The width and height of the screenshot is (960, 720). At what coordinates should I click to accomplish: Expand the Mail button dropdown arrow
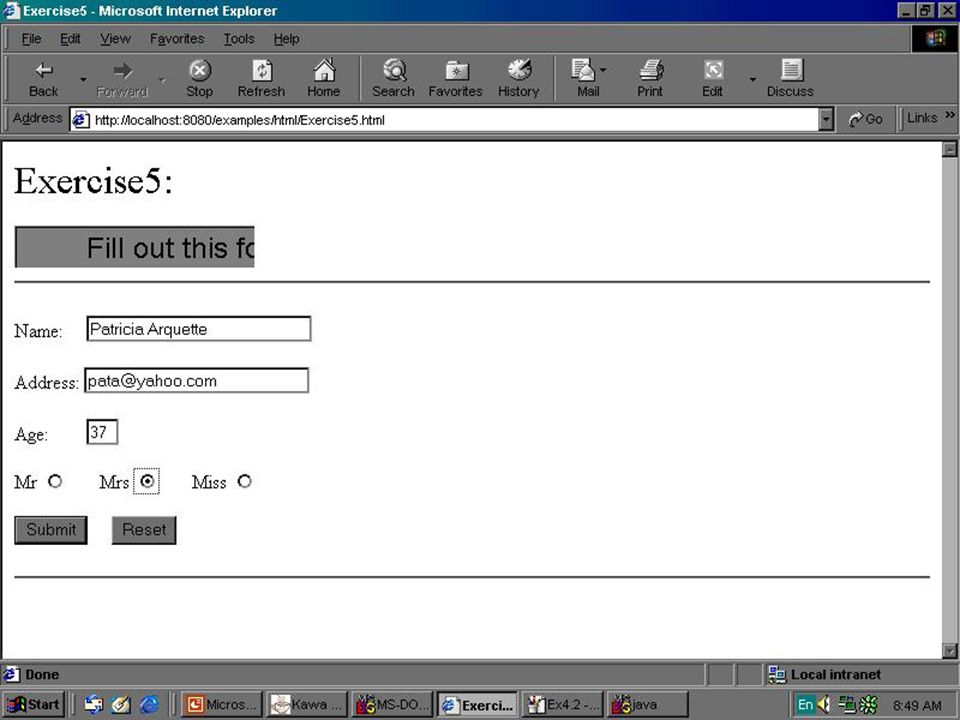(604, 70)
